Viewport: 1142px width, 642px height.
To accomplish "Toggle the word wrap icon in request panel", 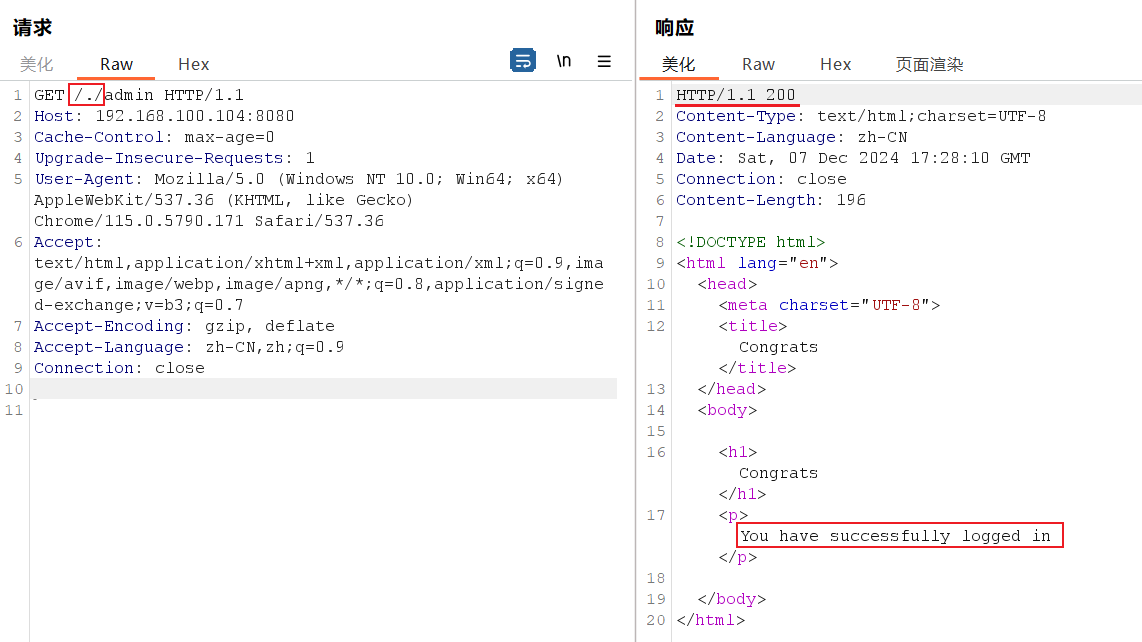I will click(x=522, y=61).
